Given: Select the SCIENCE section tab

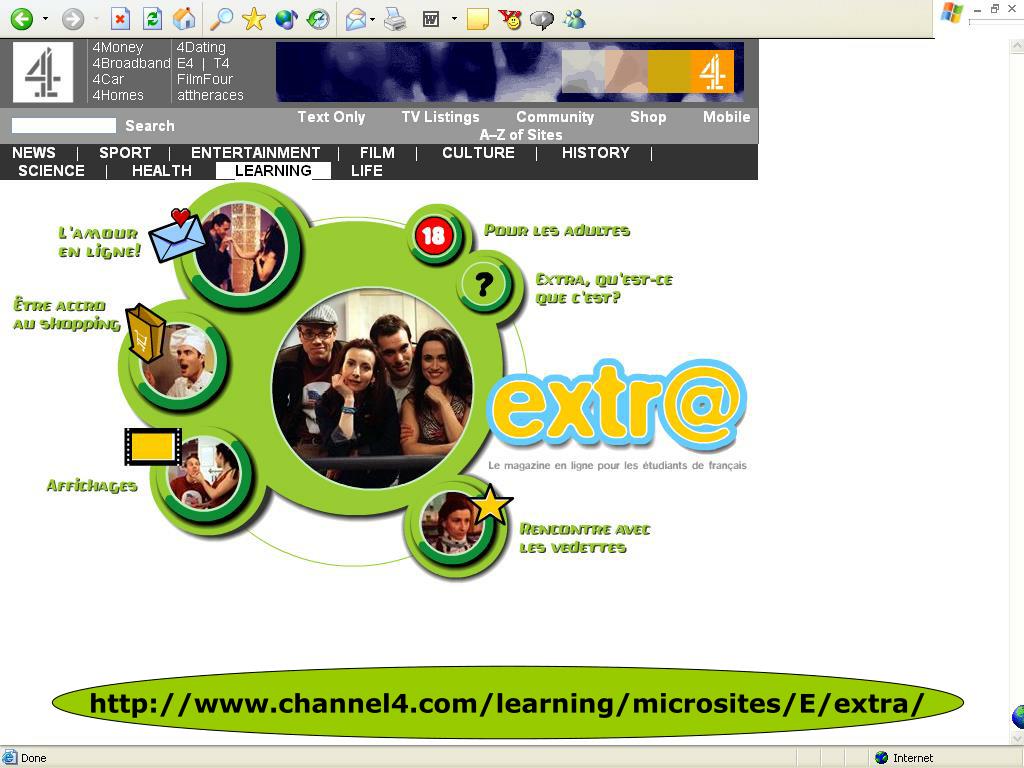Looking at the screenshot, I should tap(52, 170).
